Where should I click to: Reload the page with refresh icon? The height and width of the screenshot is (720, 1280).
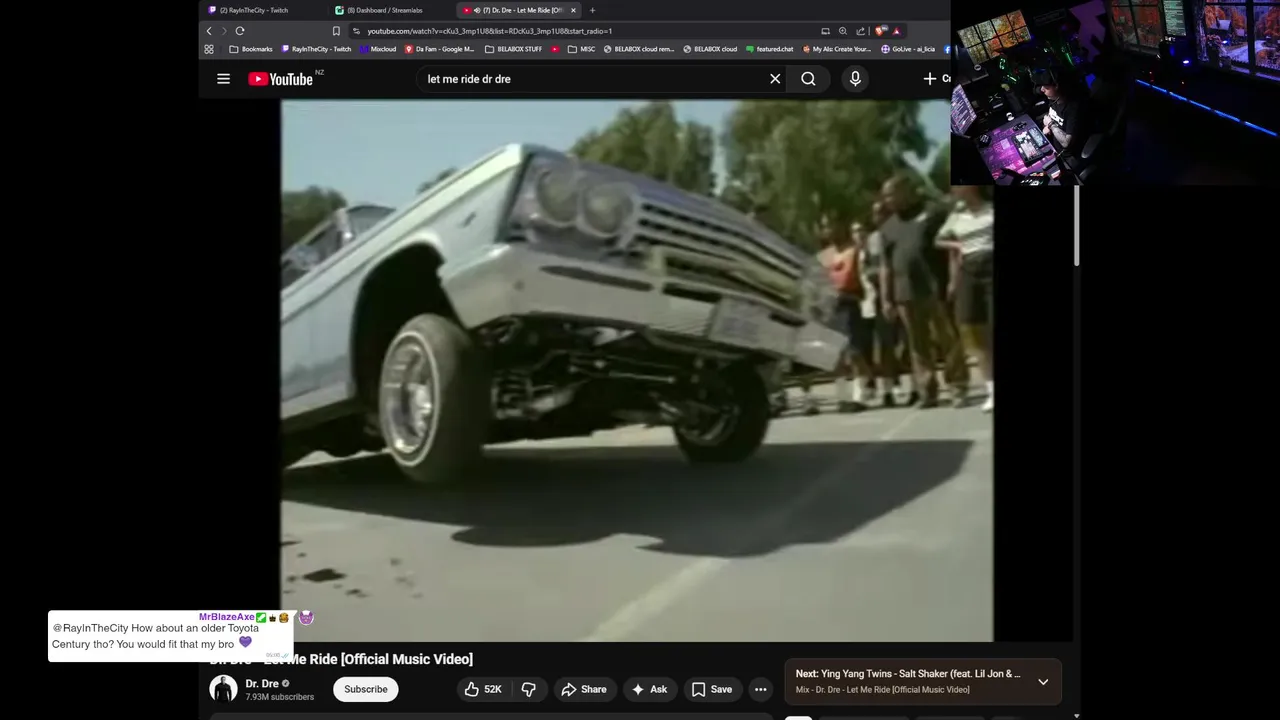pyautogui.click(x=240, y=31)
